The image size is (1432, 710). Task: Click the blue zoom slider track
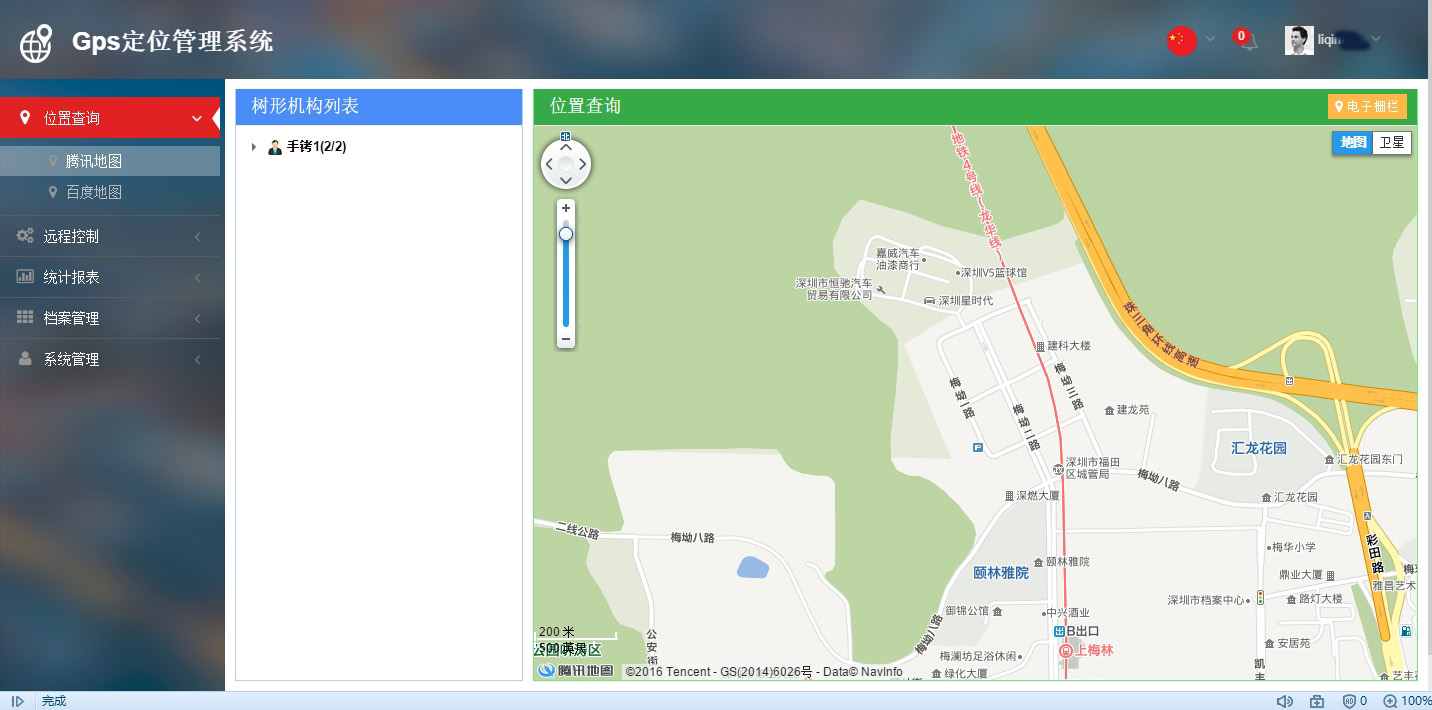coord(566,285)
